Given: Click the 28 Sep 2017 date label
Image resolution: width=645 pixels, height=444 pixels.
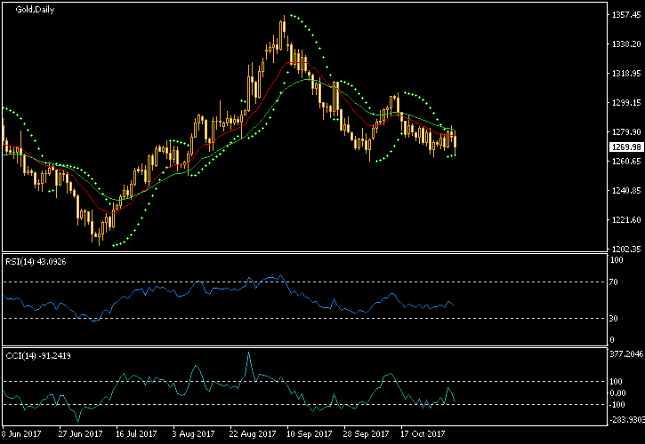Looking at the screenshot, I should pyautogui.click(x=366, y=434).
